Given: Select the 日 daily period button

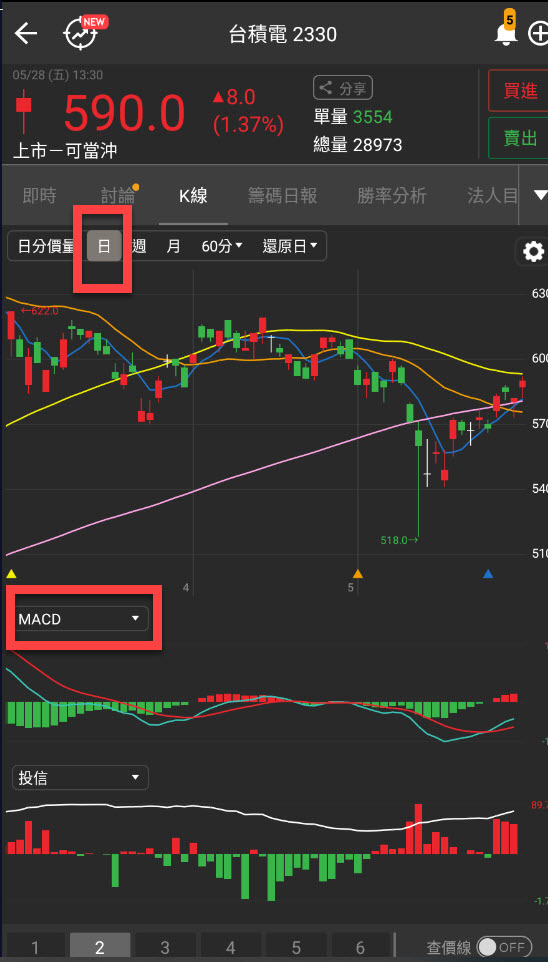Looking at the screenshot, I should coord(104,247).
